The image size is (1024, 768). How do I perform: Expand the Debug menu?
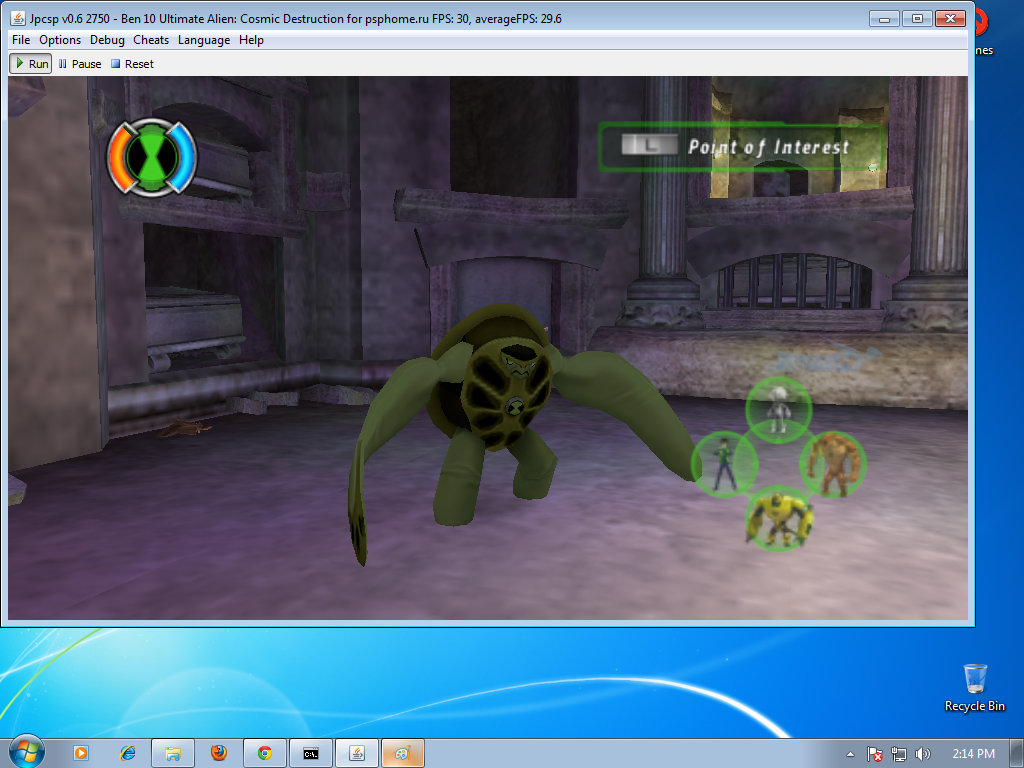point(107,40)
